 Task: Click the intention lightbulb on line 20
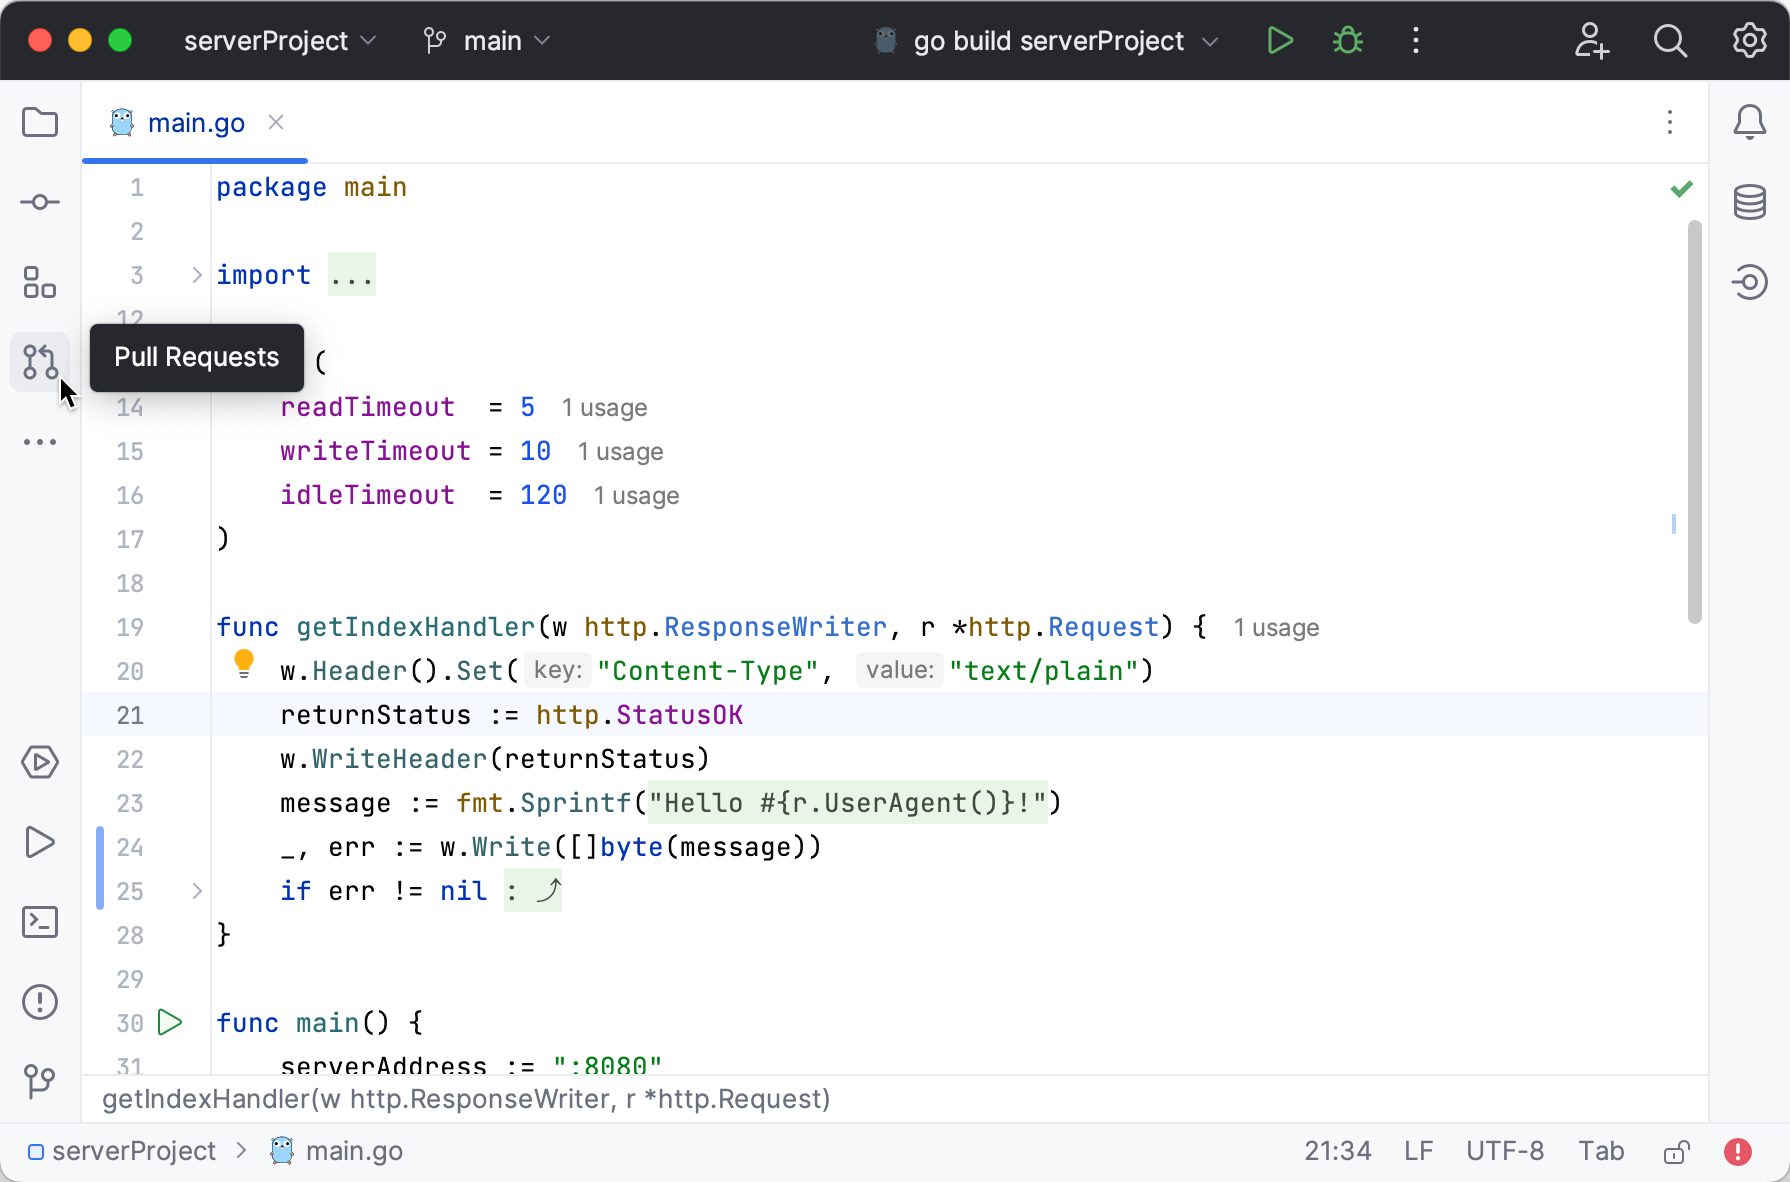[x=244, y=663]
